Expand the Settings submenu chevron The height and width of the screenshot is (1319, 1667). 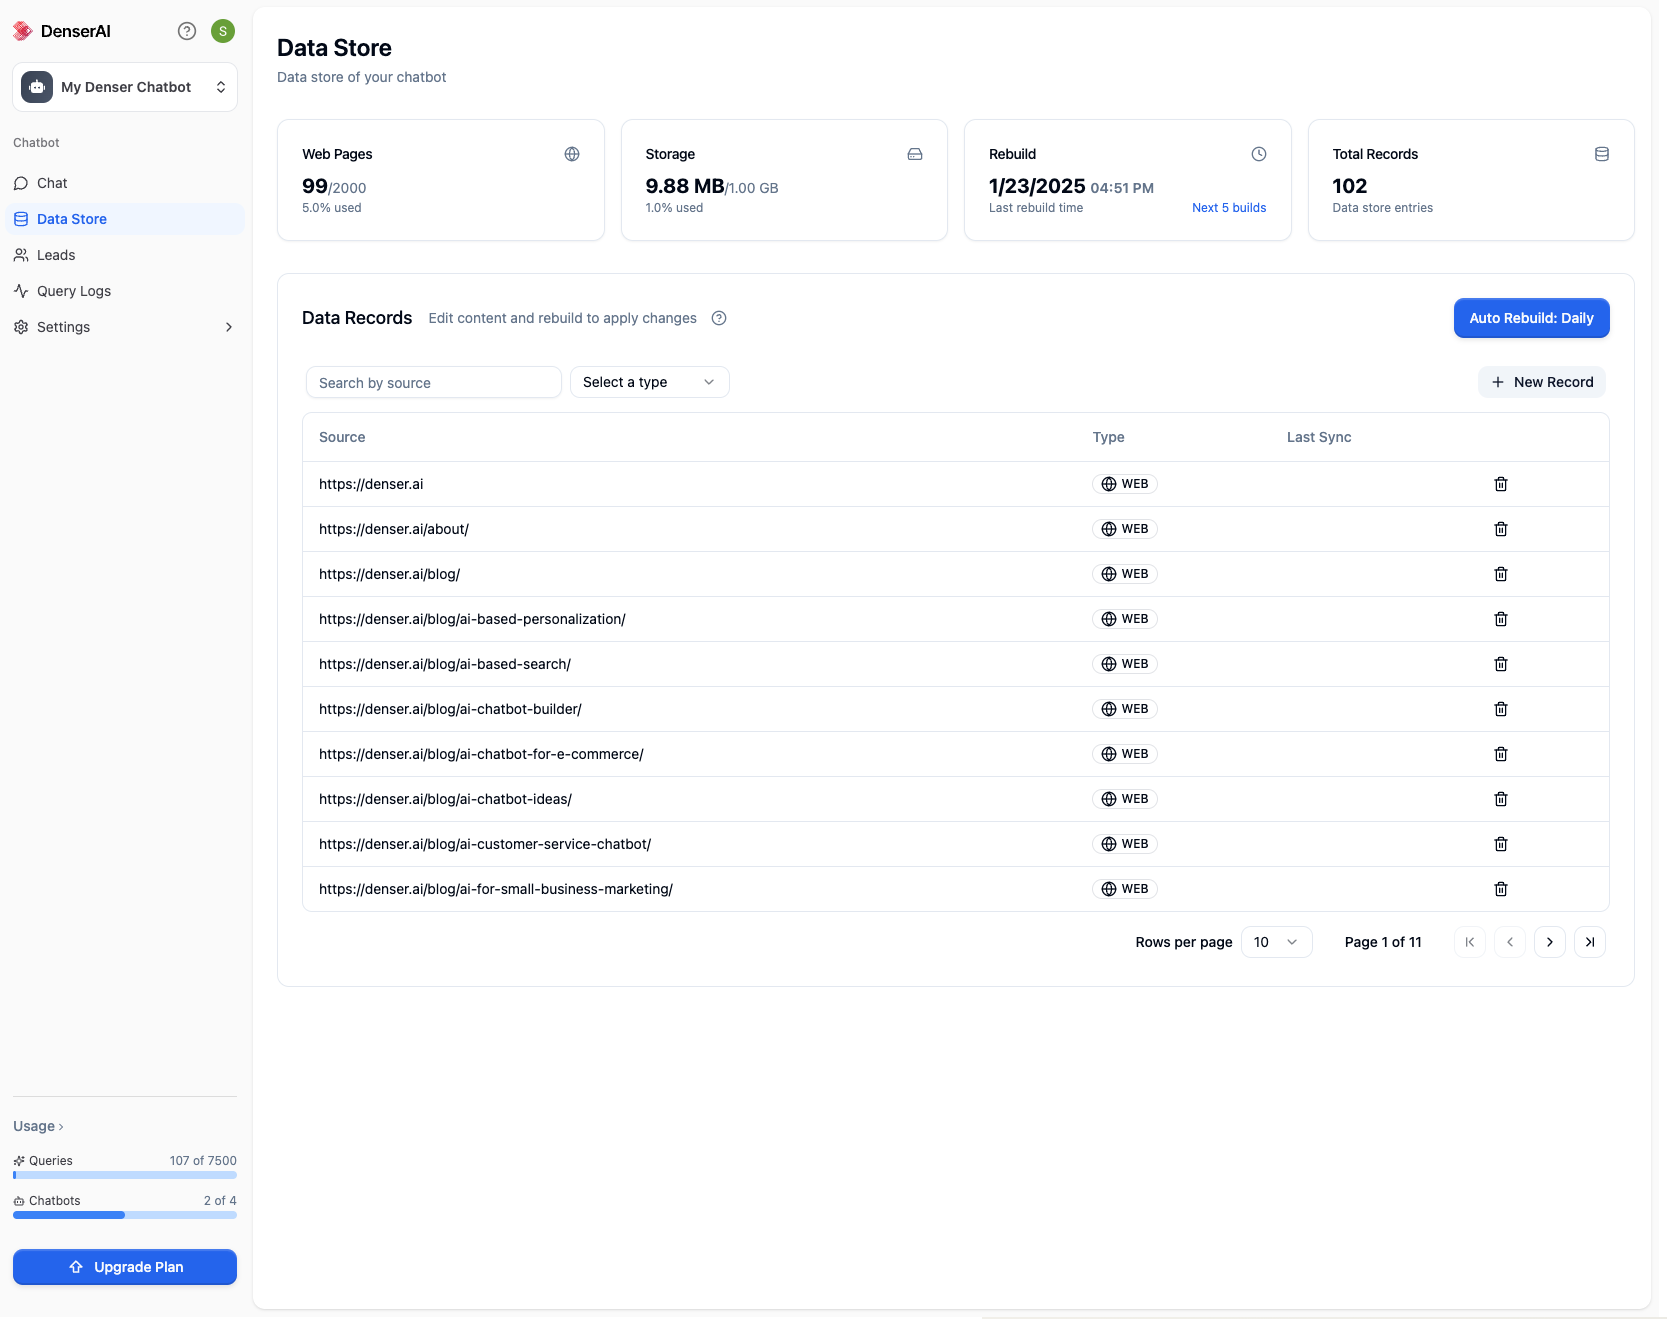[229, 327]
